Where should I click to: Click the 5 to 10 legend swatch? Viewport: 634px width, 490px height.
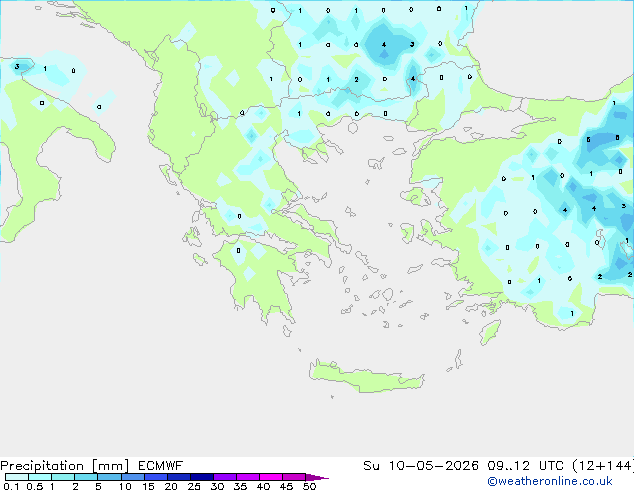pyautogui.click(x=109, y=477)
